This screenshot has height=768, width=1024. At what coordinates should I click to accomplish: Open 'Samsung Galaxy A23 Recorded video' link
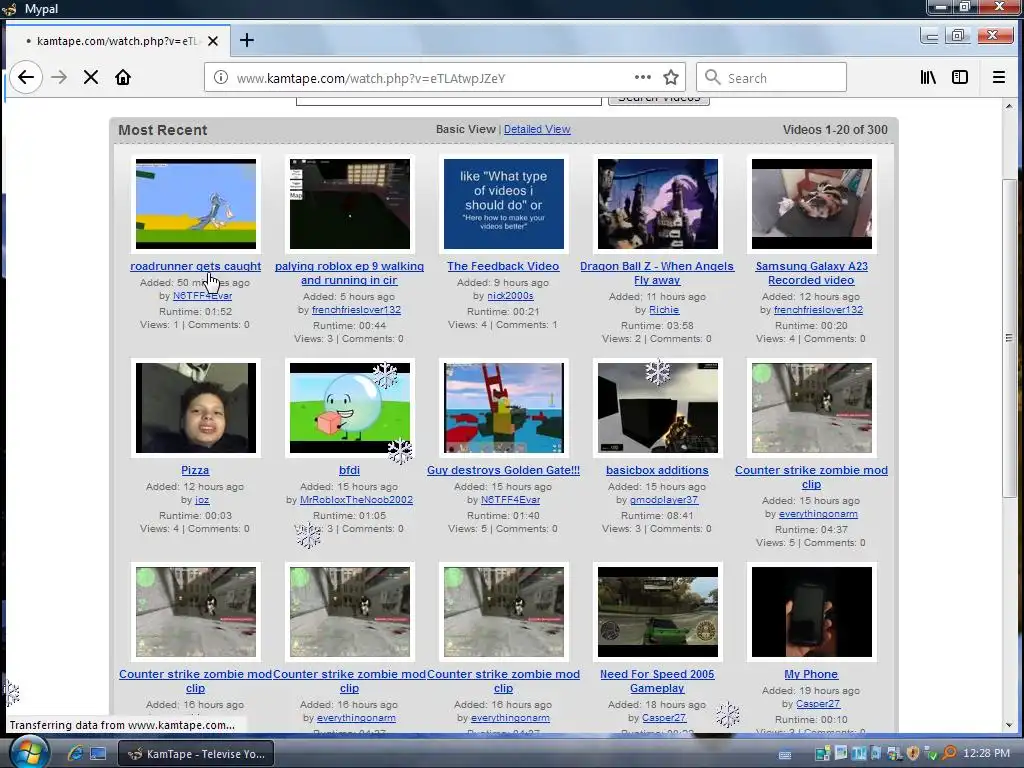811,273
